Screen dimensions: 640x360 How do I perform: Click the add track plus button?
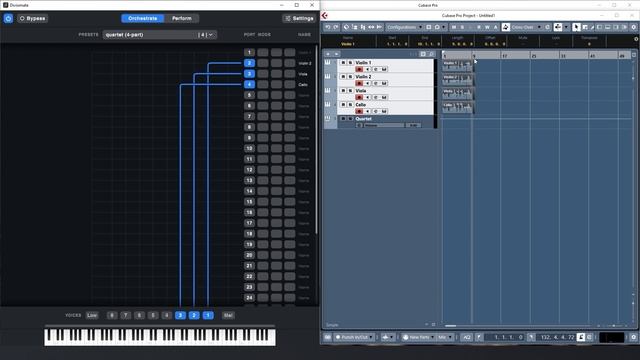[x=328, y=54]
